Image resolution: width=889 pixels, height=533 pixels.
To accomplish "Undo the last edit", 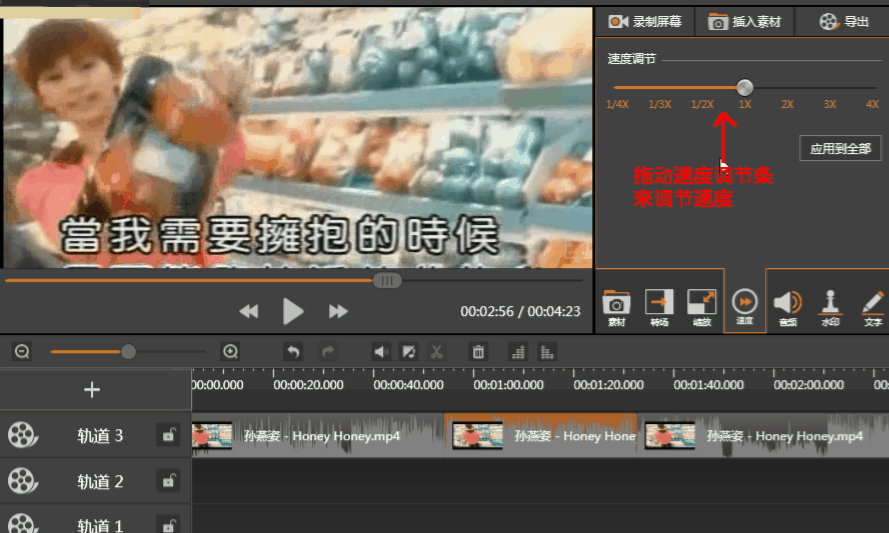I will 293,352.
